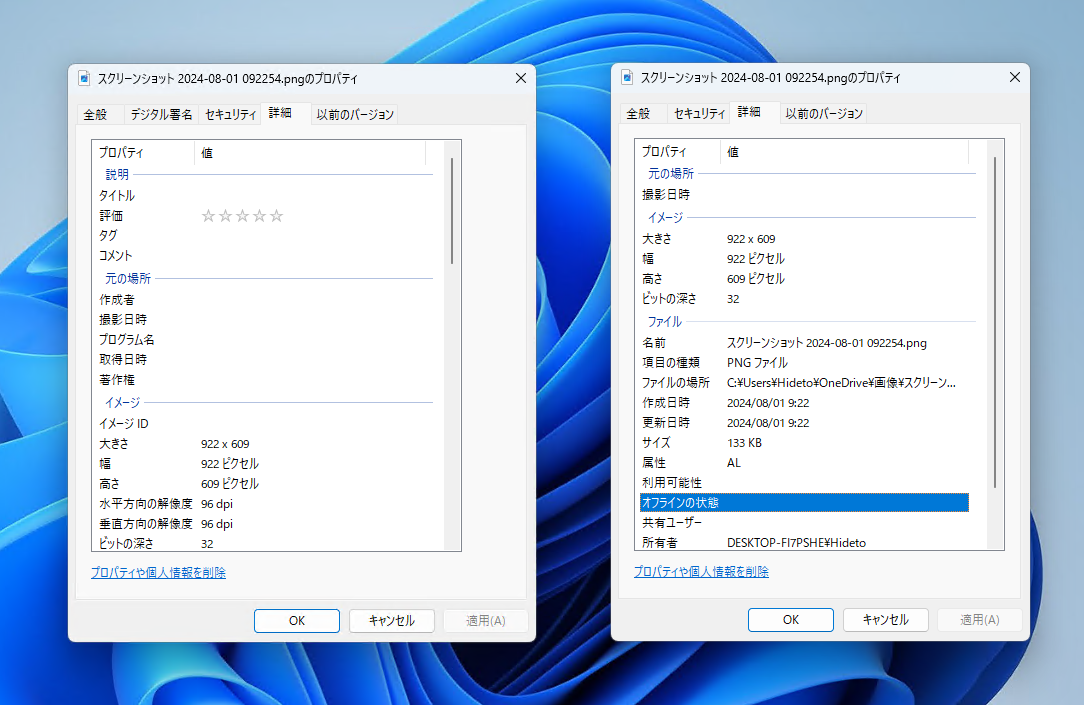
Task: Open プロパティや個人情報を削除 link in left dialog
Action: click(x=158, y=572)
